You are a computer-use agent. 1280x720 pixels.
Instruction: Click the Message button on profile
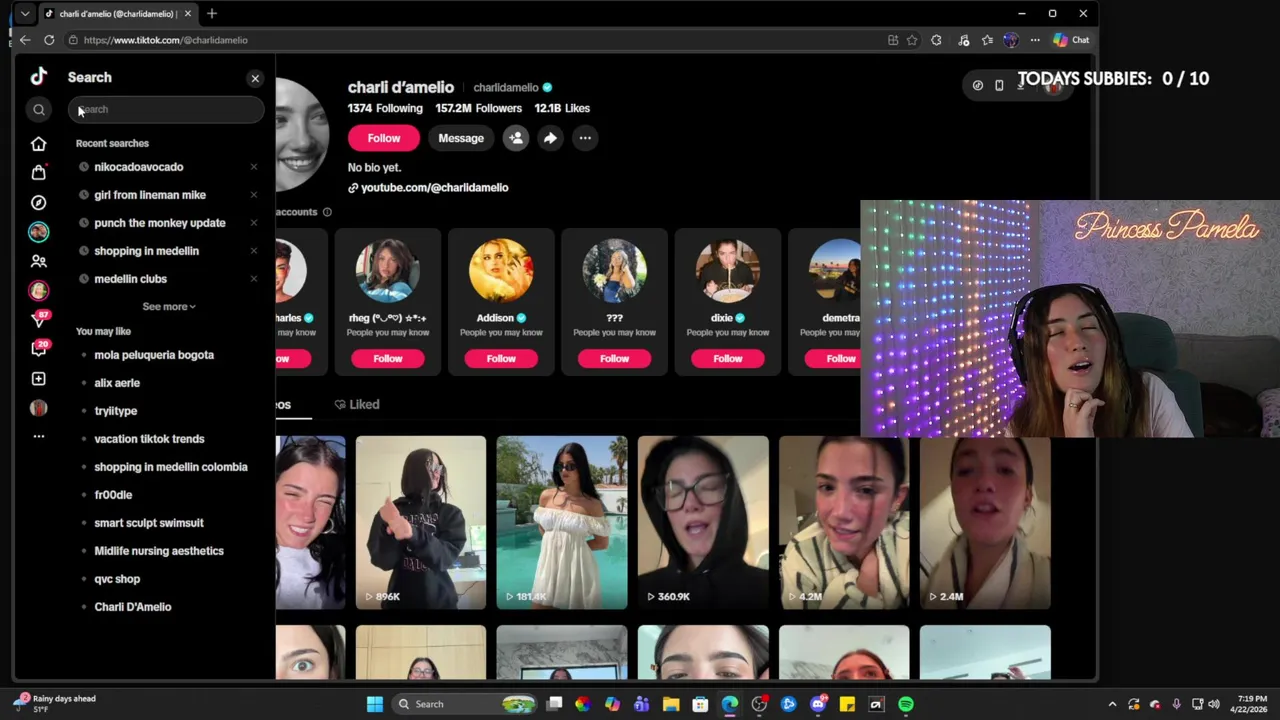tap(461, 138)
